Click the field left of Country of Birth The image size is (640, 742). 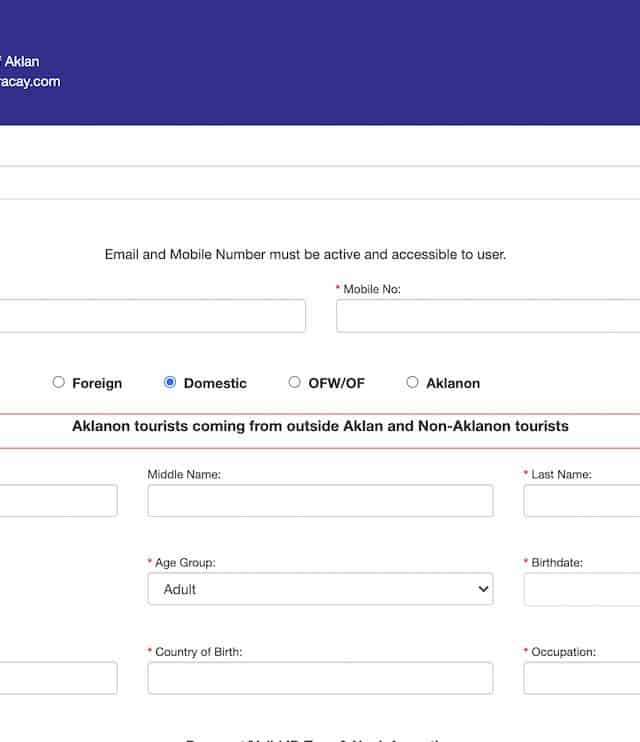tap(58, 678)
